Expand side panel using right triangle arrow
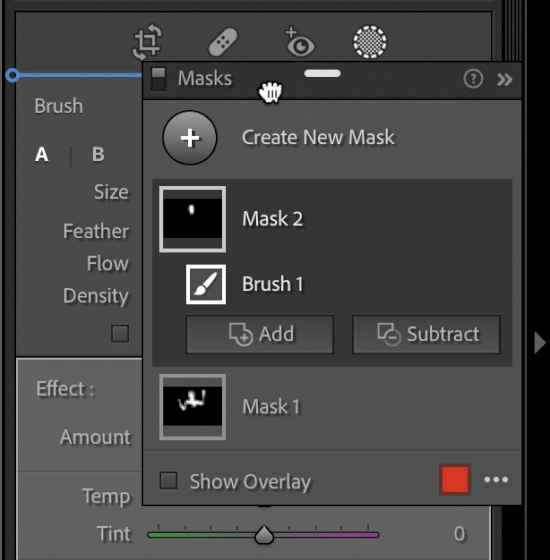Image resolution: width=550 pixels, height=560 pixels. click(540, 343)
